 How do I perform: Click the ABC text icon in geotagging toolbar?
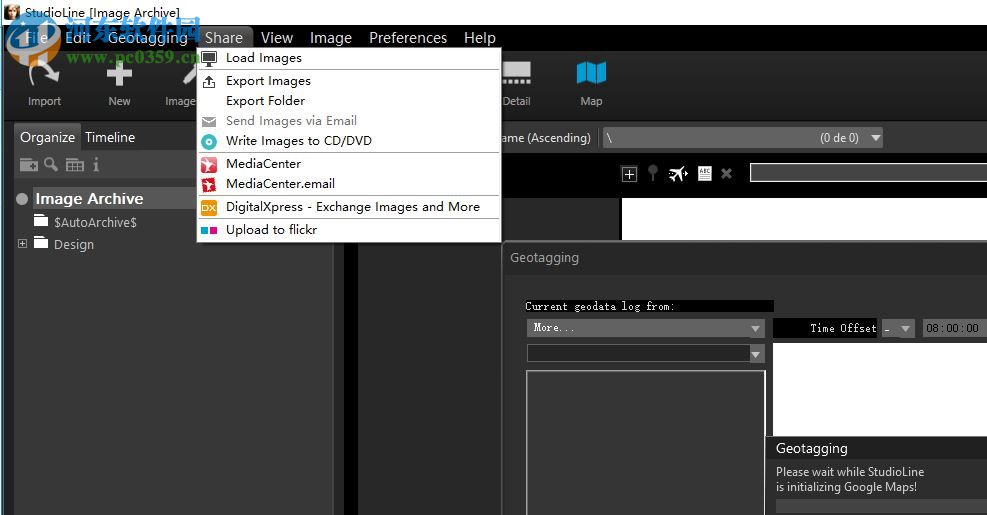pyautogui.click(x=705, y=174)
